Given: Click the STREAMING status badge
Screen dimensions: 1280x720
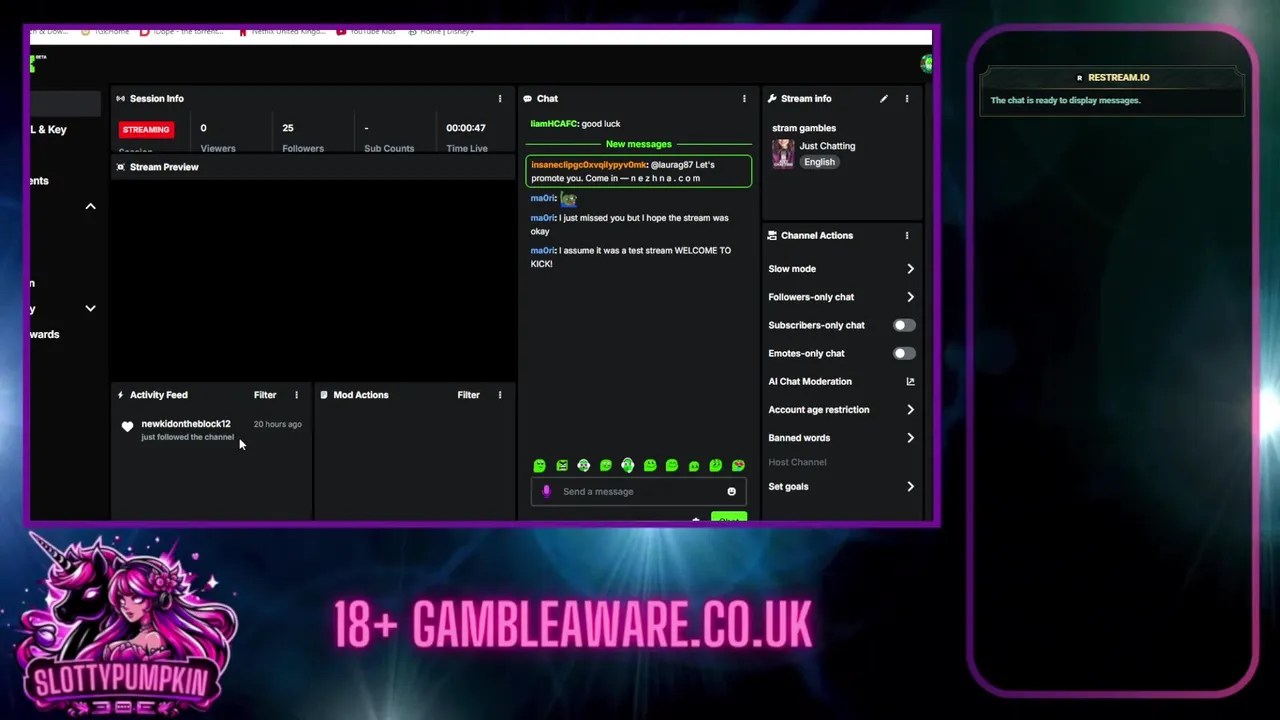Looking at the screenshot, I should click(146, 130).
